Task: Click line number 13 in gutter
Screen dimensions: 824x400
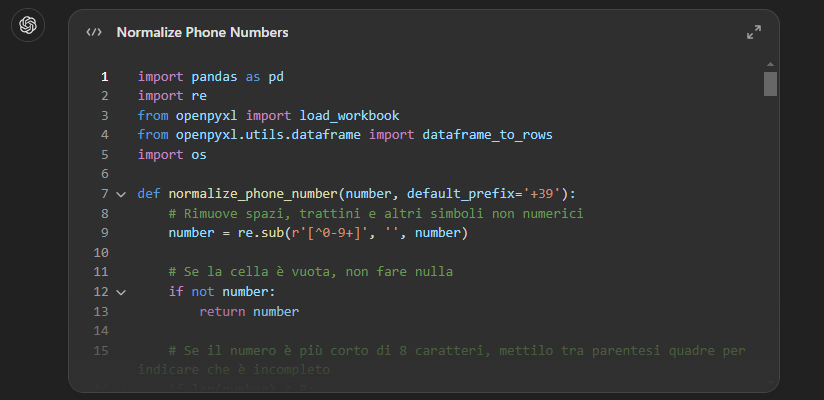Action: pyautogui.click(x=101, y=312)
